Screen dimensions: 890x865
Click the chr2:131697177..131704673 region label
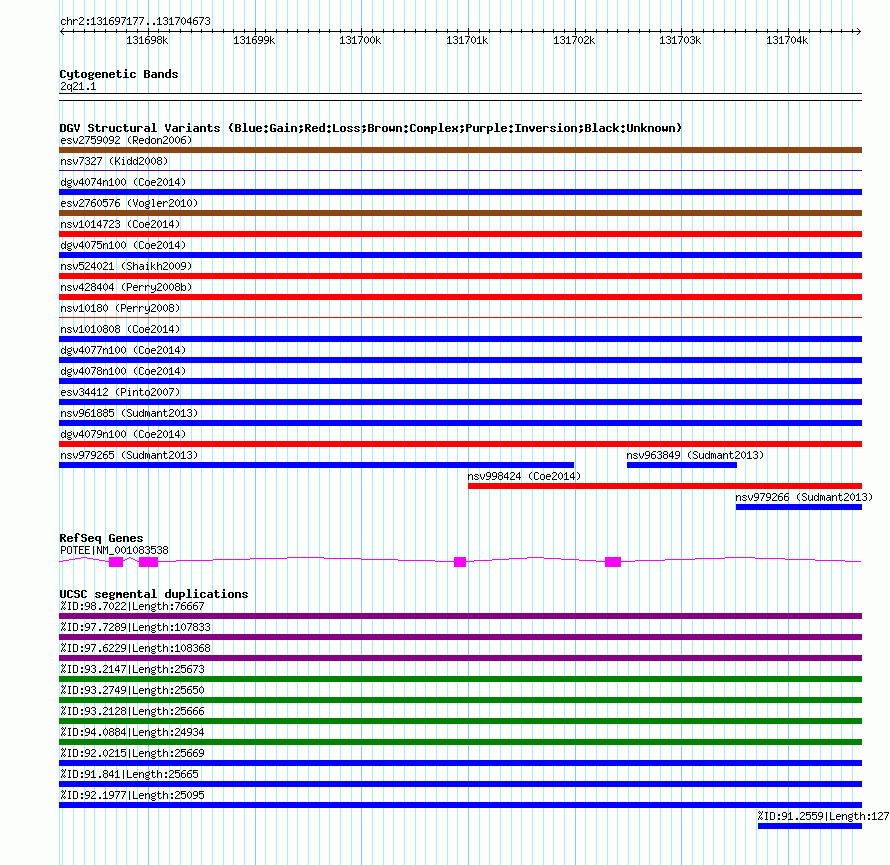click(135, 22)
